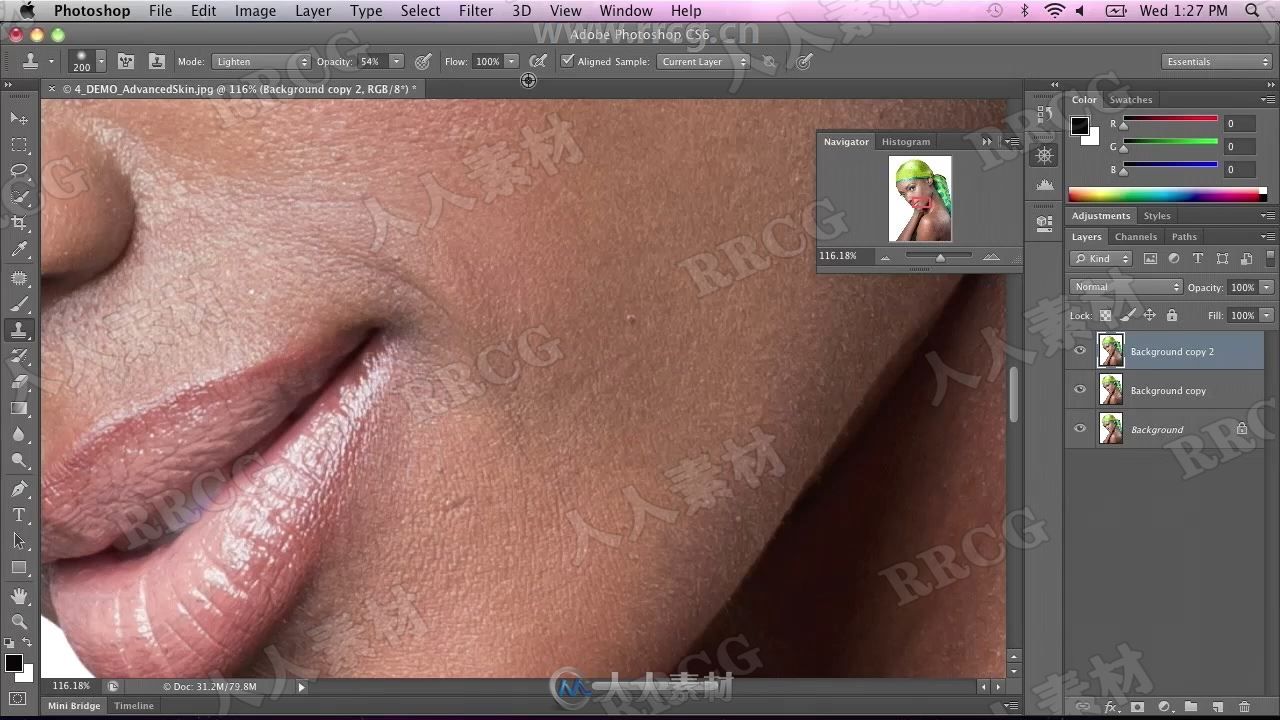Screen dimensions: 1280x720
Task: Click the color spectrum ramp in Color panel
Action: point(1167,195)
